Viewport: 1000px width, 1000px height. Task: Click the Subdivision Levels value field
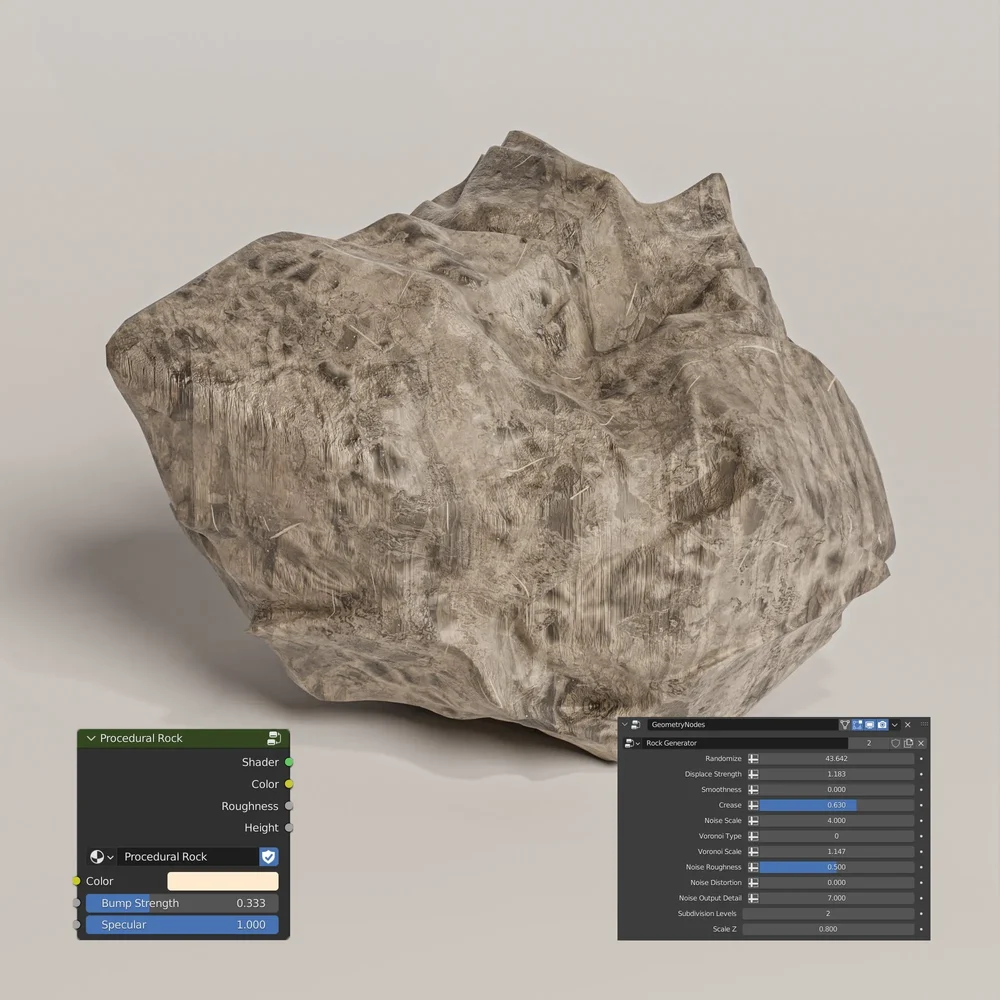(828, 914)
